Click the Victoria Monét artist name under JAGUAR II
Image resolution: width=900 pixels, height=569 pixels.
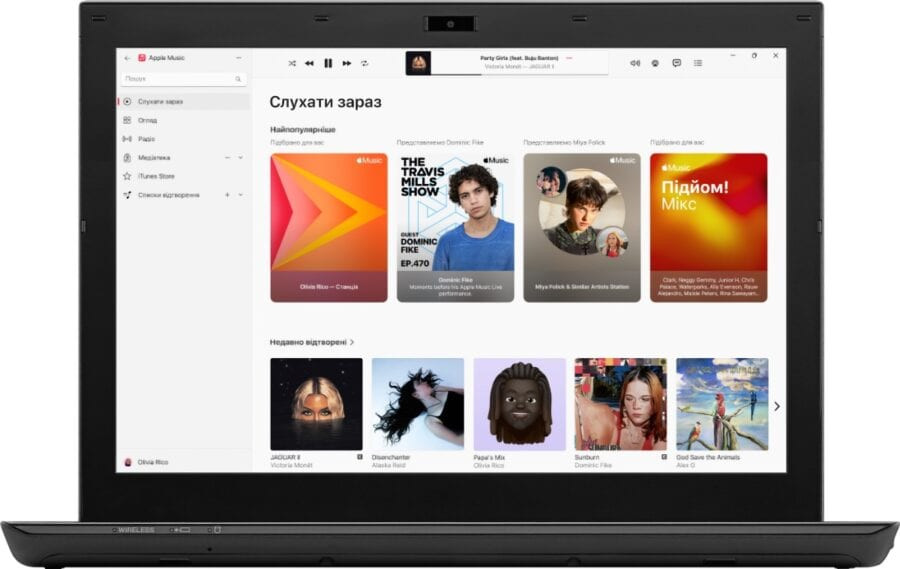(292, 465)
